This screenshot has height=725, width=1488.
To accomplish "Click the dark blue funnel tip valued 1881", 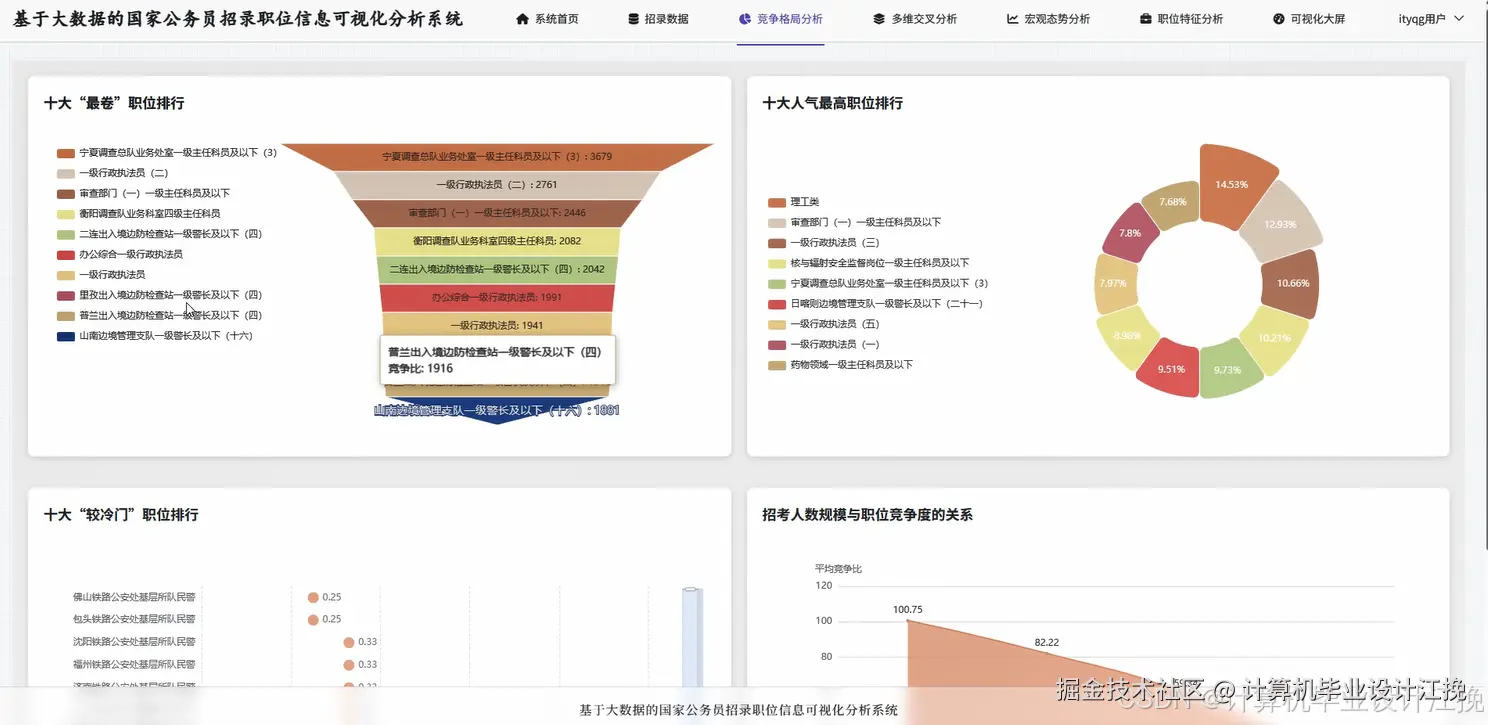I will 497,410.
